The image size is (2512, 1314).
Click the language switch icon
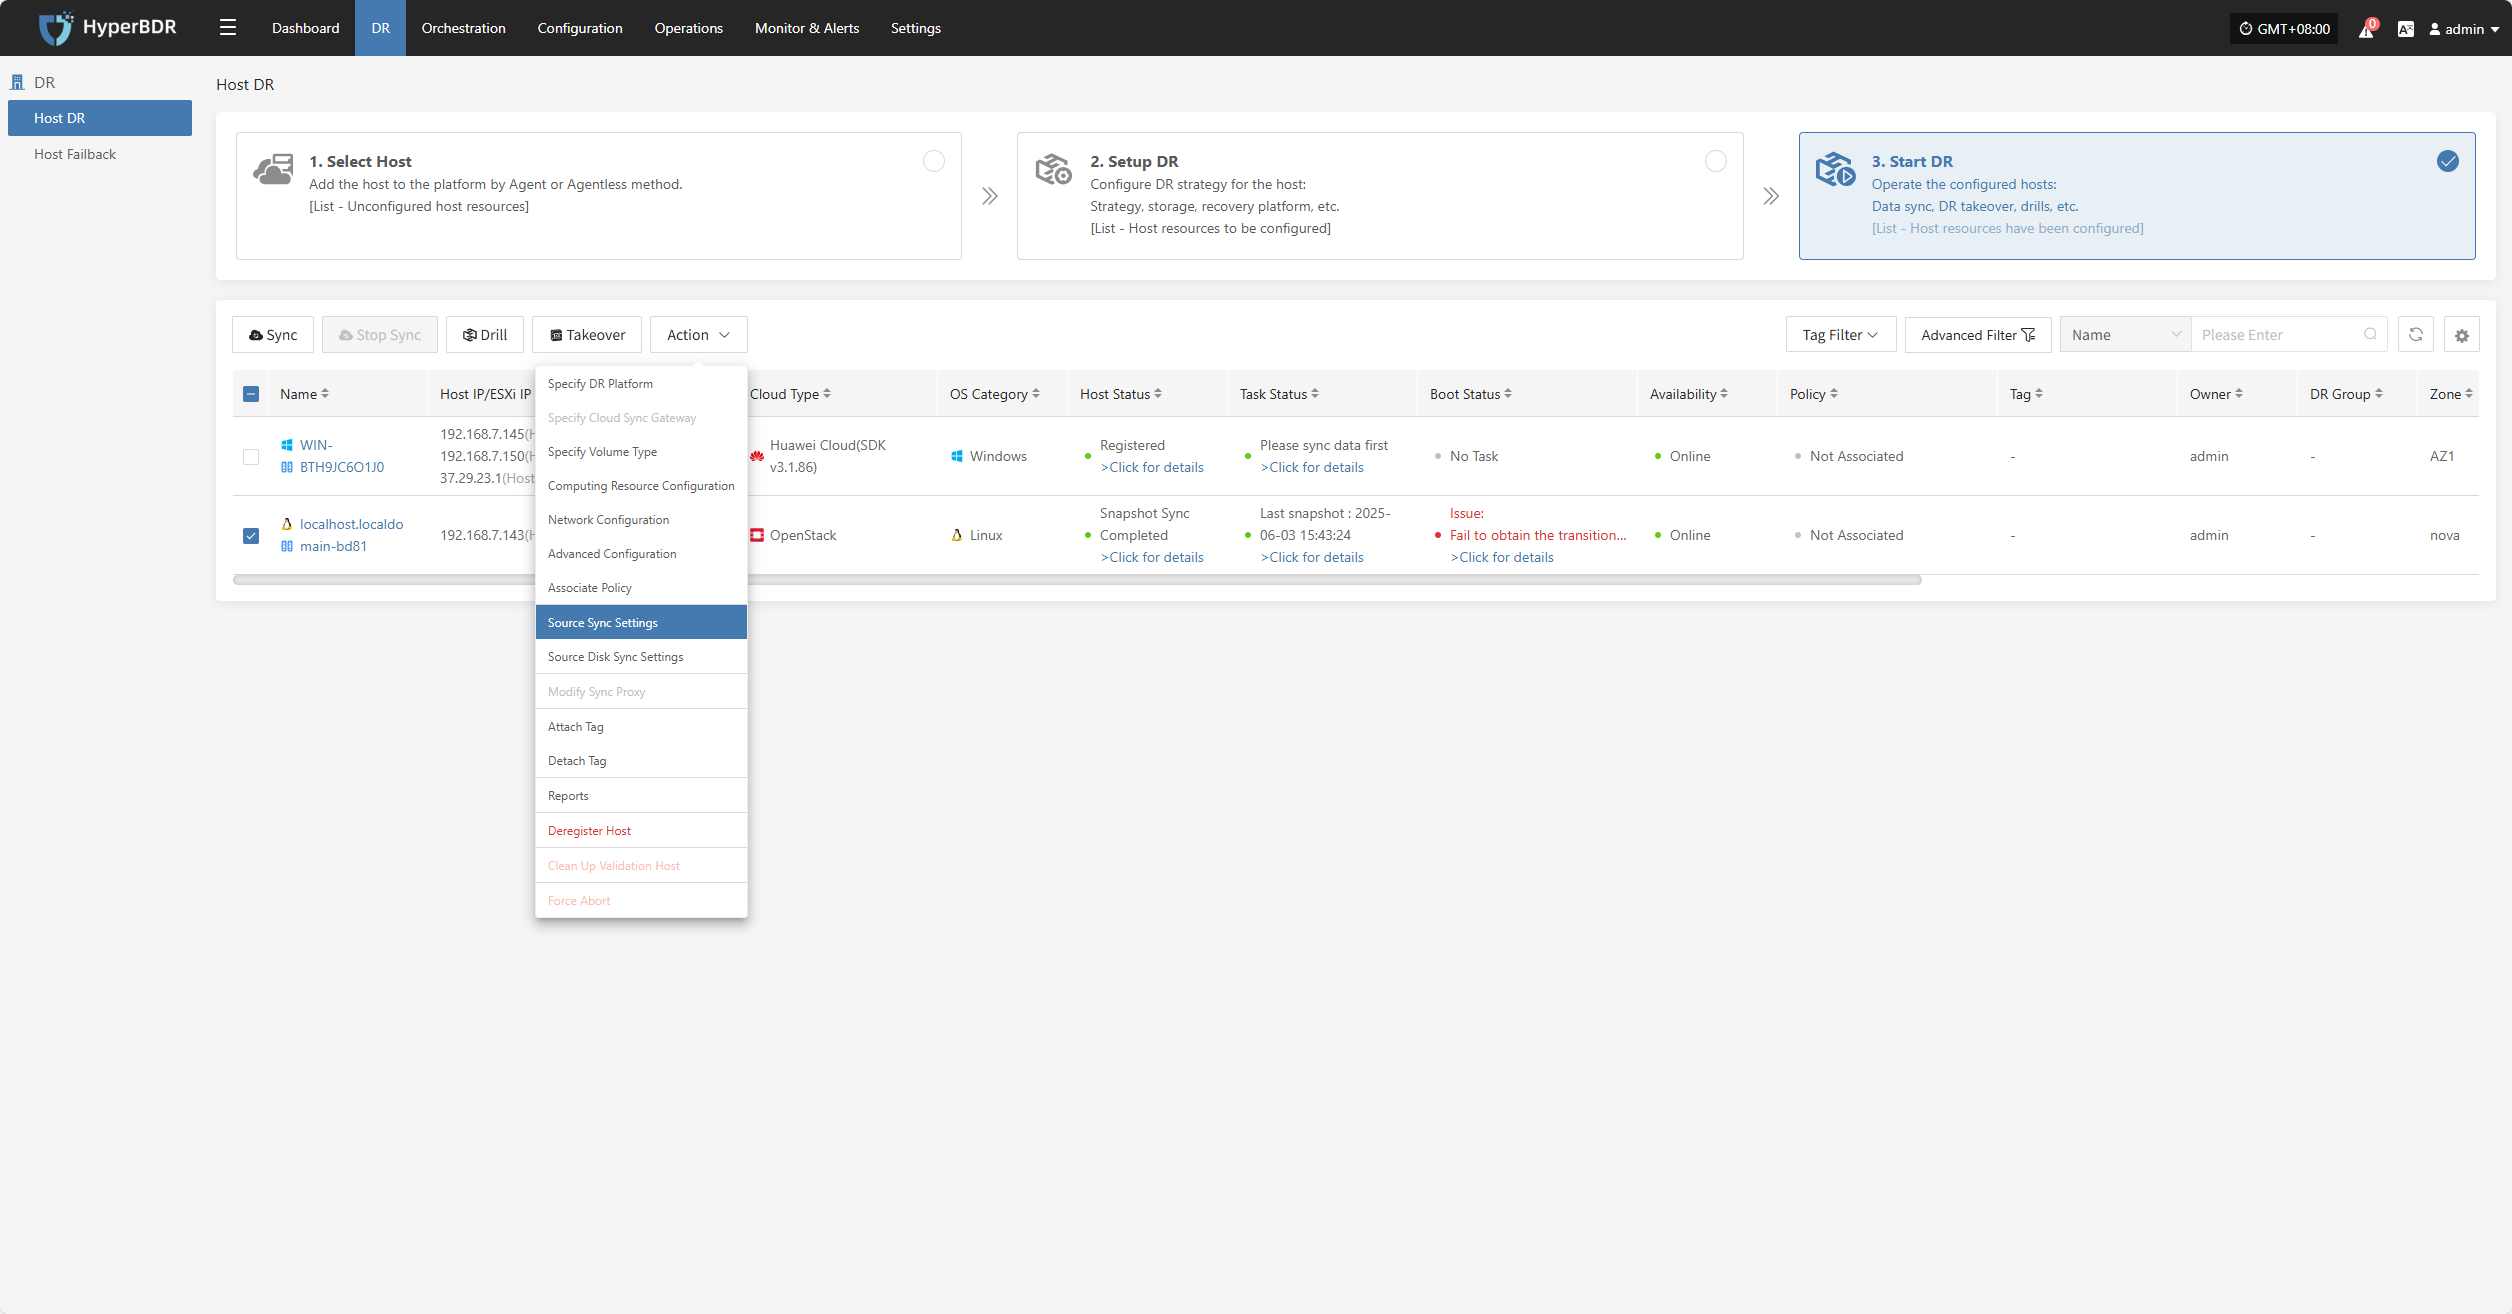[2406, 29]
